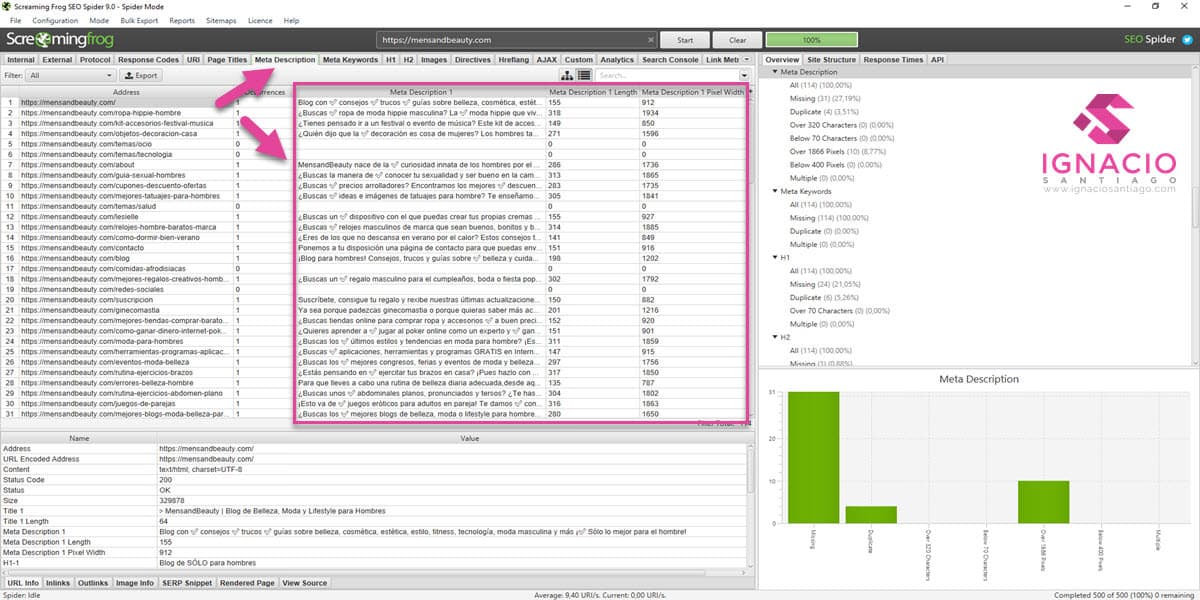Screen dimensions: 1200x600
Task: Open the Overview tab in right panel
Action: pyautogui.click(x=782, y=60)
